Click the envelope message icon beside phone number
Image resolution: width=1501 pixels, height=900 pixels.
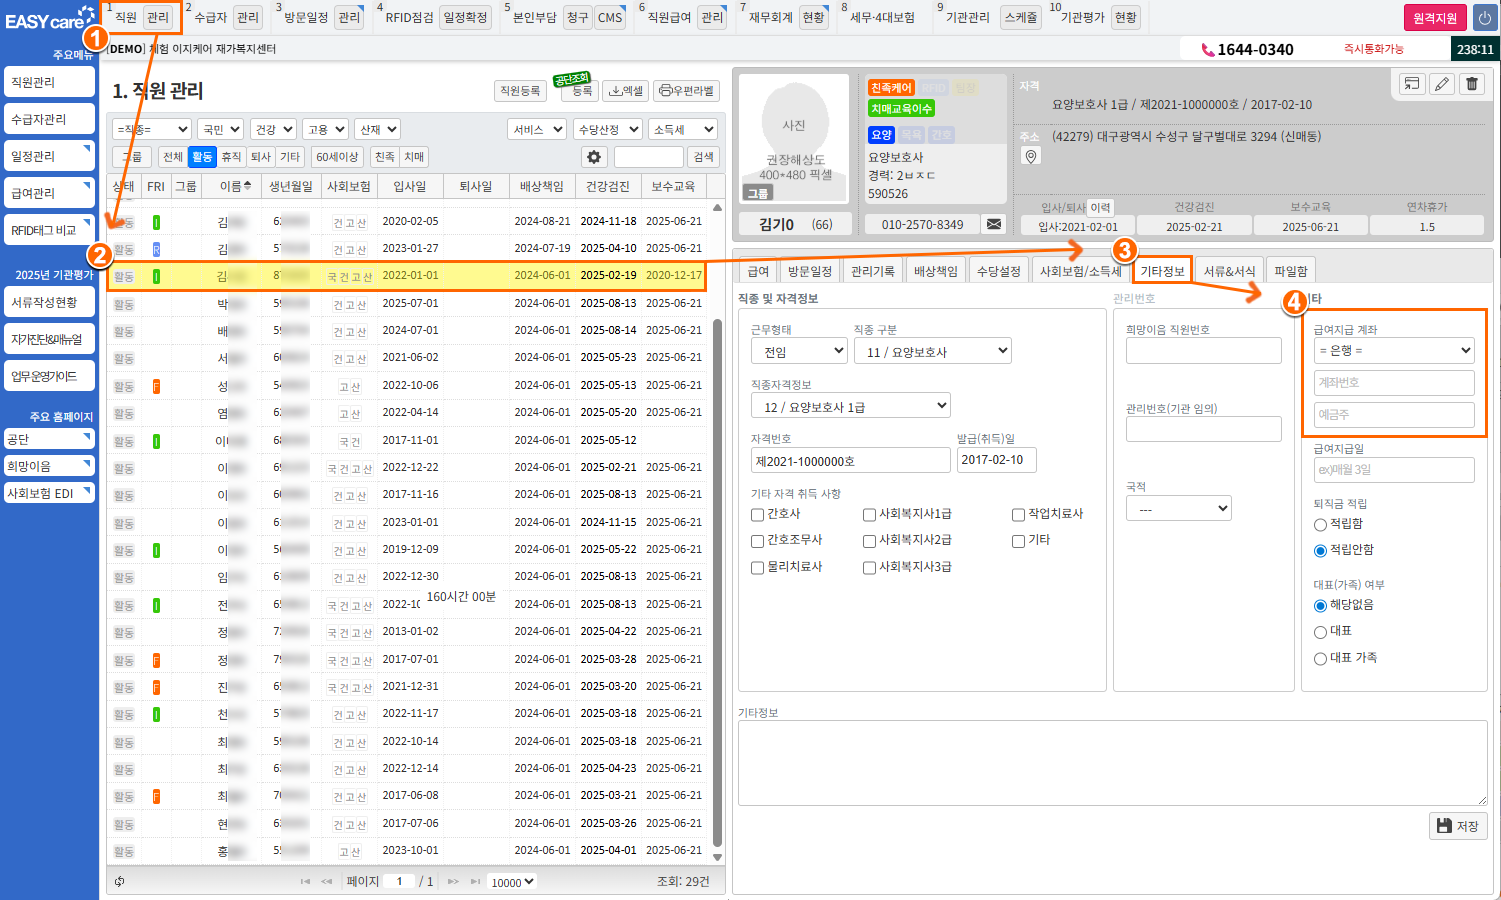point(994,224)
